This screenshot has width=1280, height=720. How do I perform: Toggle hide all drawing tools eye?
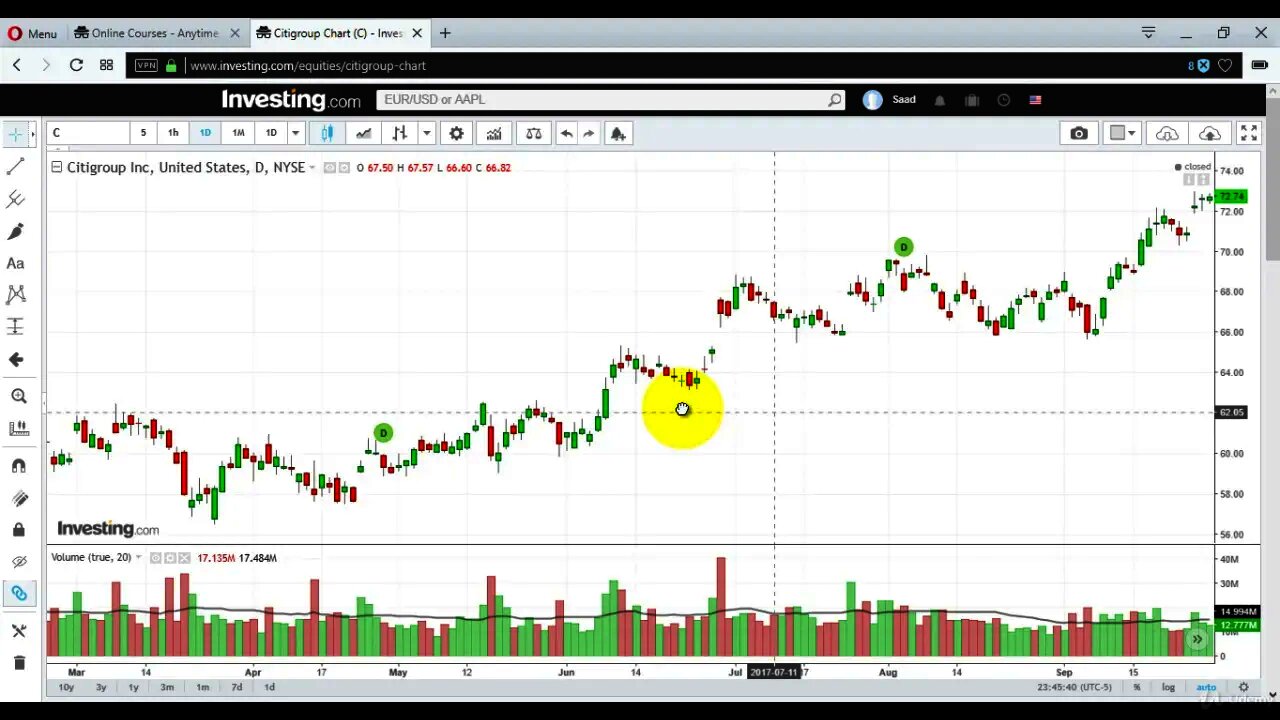tap(18, 561)
